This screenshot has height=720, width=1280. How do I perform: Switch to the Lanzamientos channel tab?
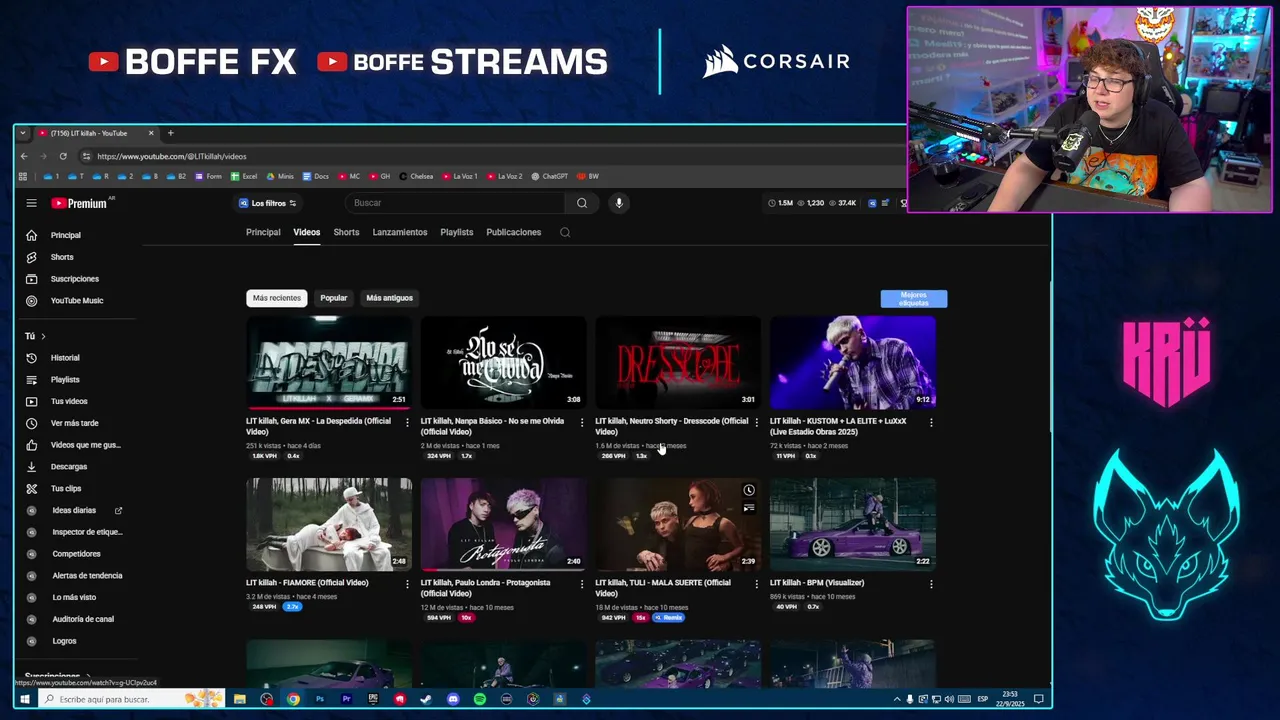[x=400, y=232]
